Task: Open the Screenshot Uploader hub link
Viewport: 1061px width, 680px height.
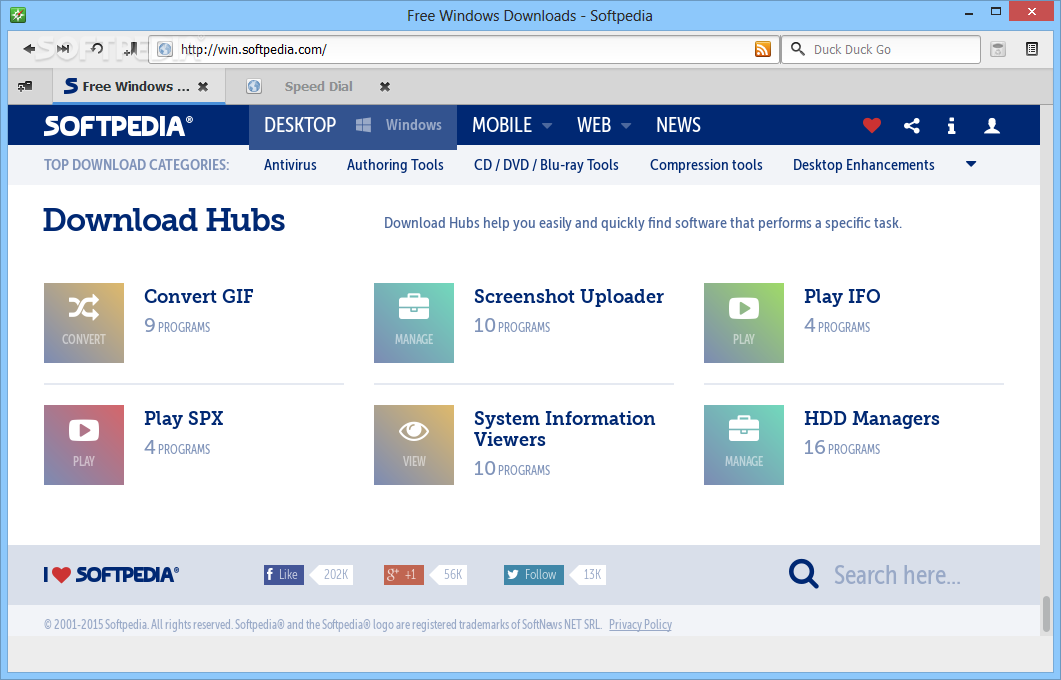Action: pos(569,296)
